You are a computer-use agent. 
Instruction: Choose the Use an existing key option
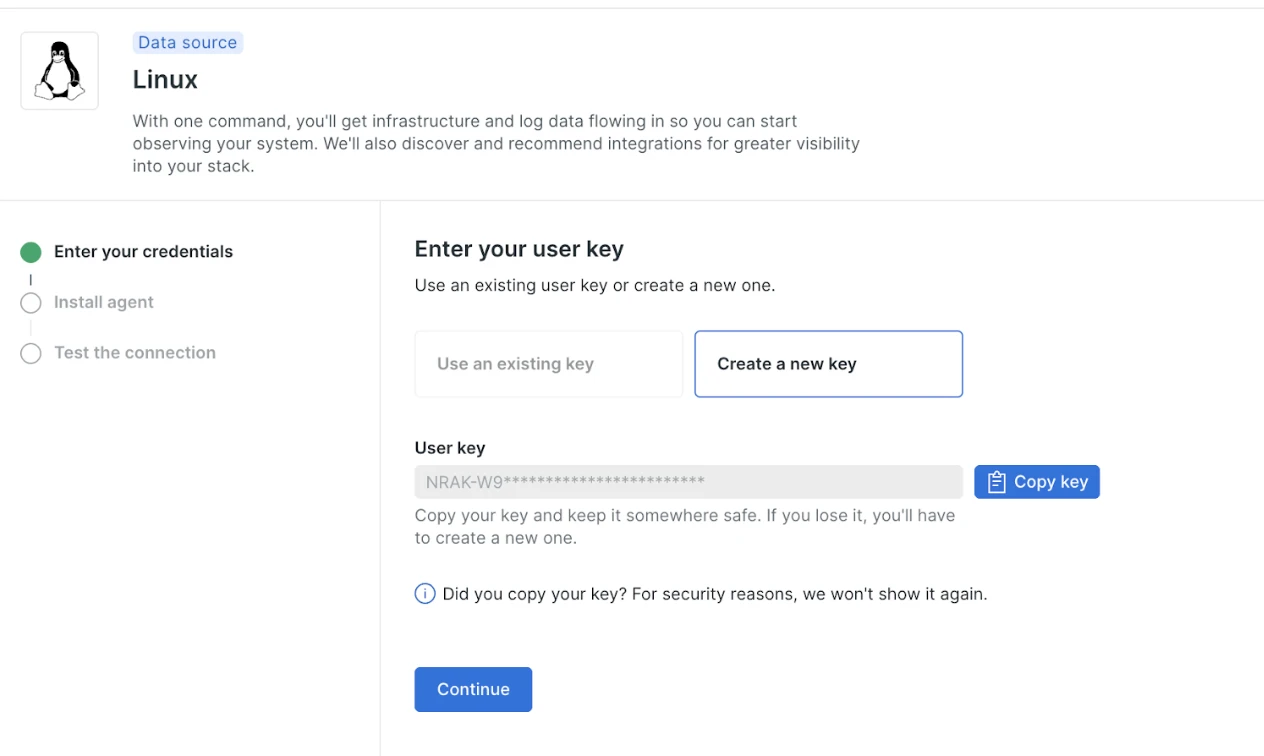(x=549, y=364)
